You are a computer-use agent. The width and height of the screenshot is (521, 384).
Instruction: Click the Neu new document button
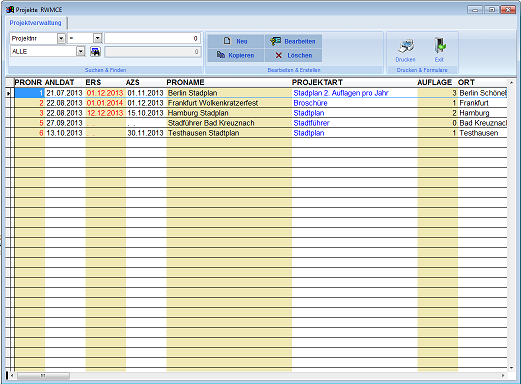236,41
